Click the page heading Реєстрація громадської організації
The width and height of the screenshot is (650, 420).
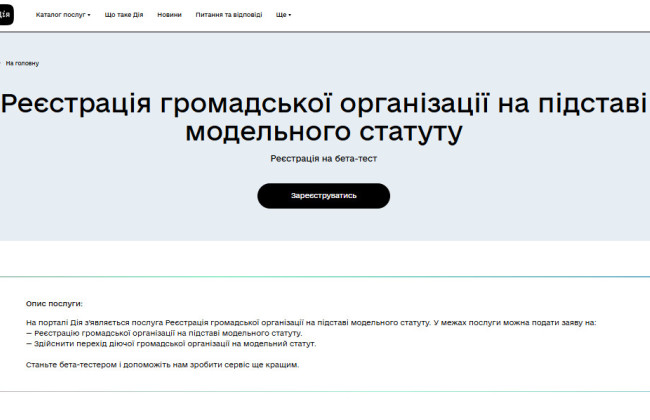(x=323, y=117)
